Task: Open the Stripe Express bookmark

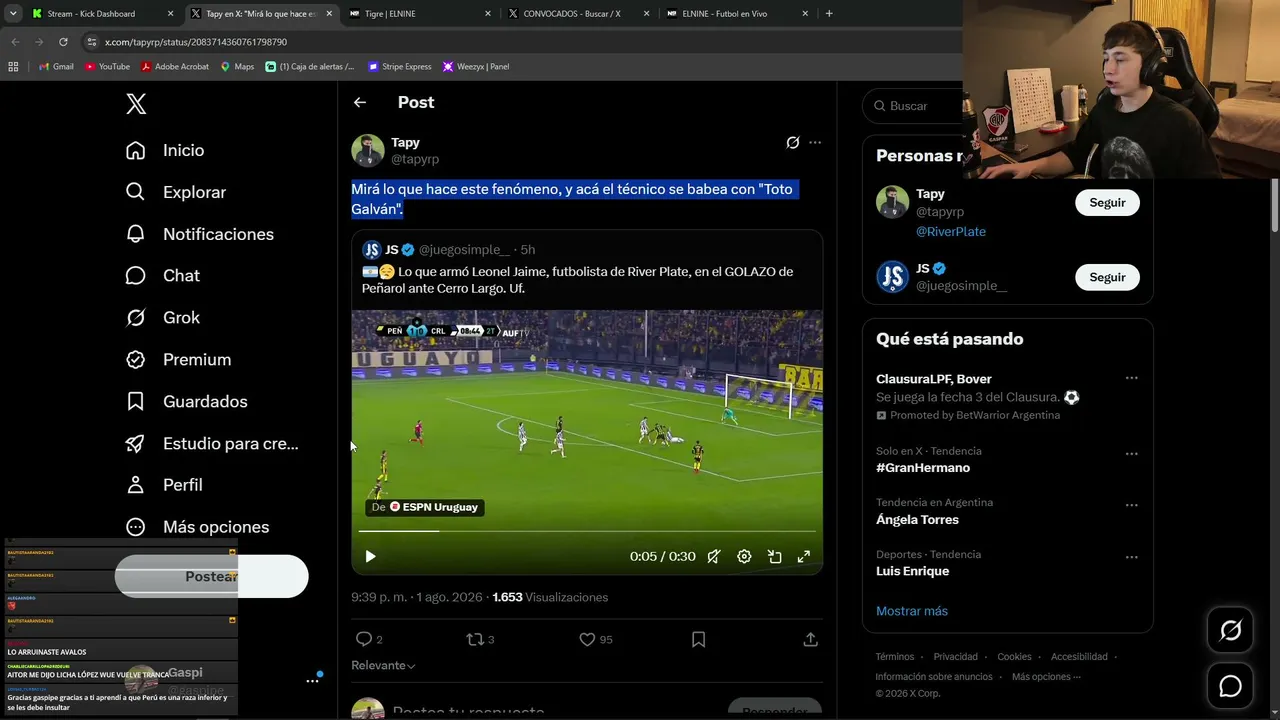Action: [400, 67]
